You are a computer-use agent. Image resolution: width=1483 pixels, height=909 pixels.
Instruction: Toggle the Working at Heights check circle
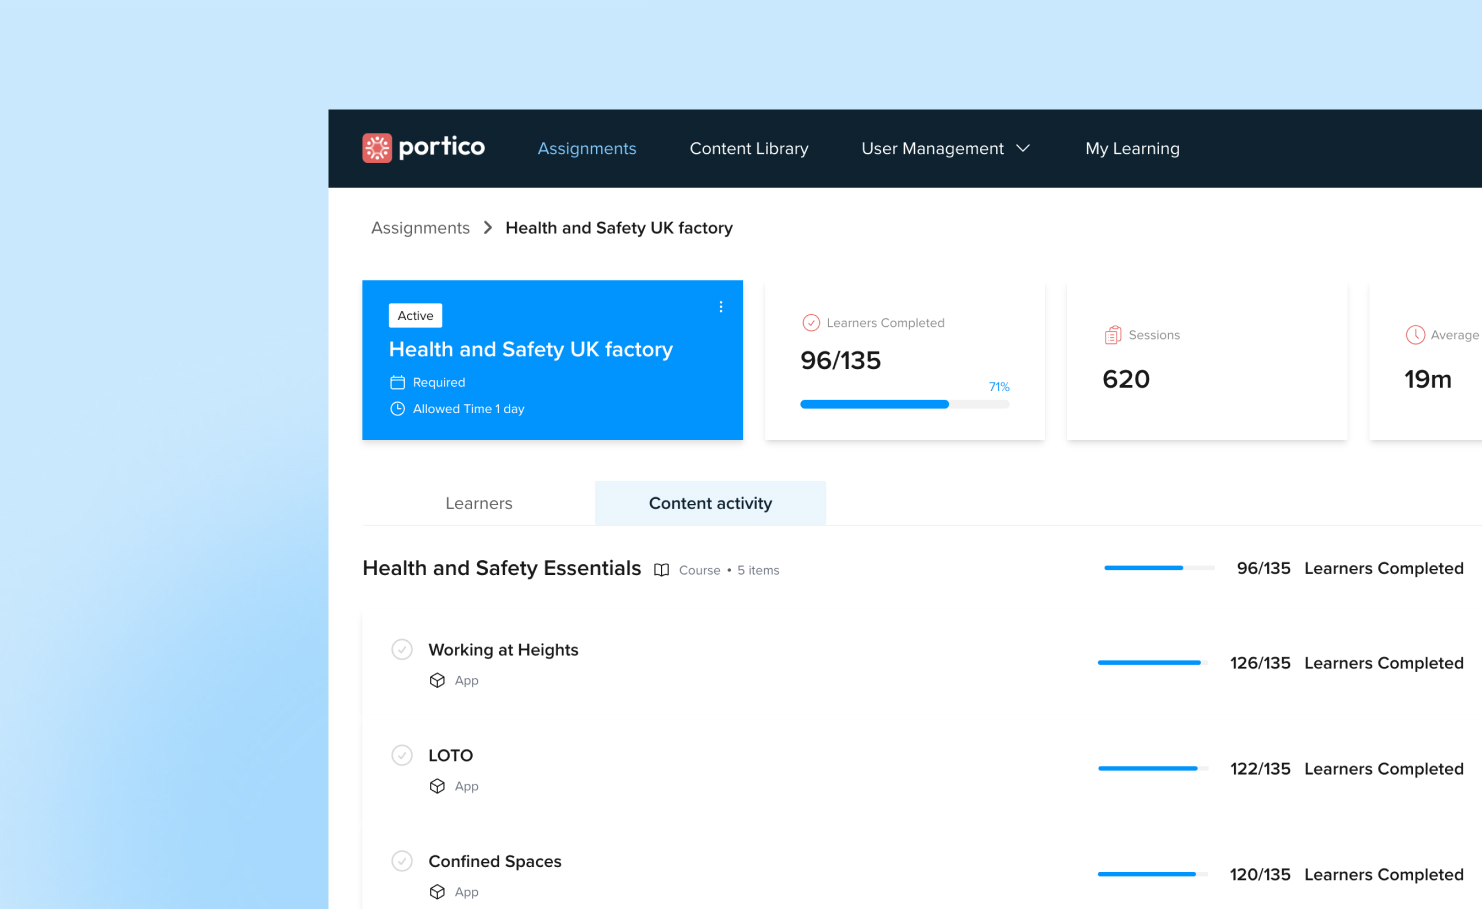tap(402, 650)
